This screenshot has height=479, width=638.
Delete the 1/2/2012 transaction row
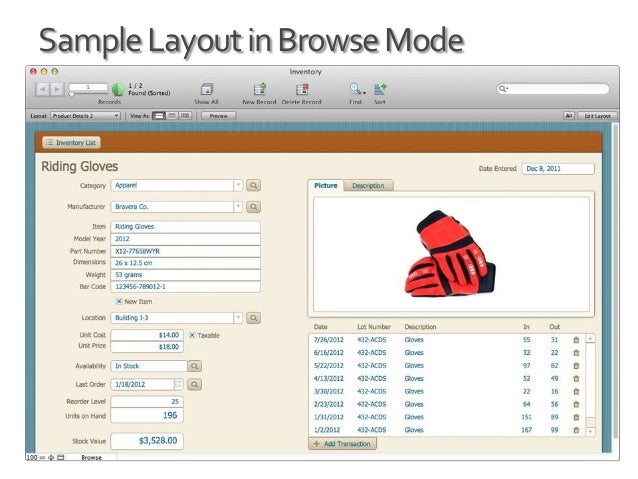click(x=576, y=430)
